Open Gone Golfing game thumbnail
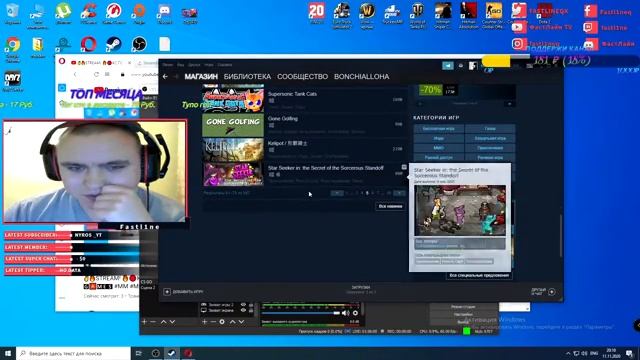Image resolution: width=640 pixels, height=360 pixels. (233, 125)
